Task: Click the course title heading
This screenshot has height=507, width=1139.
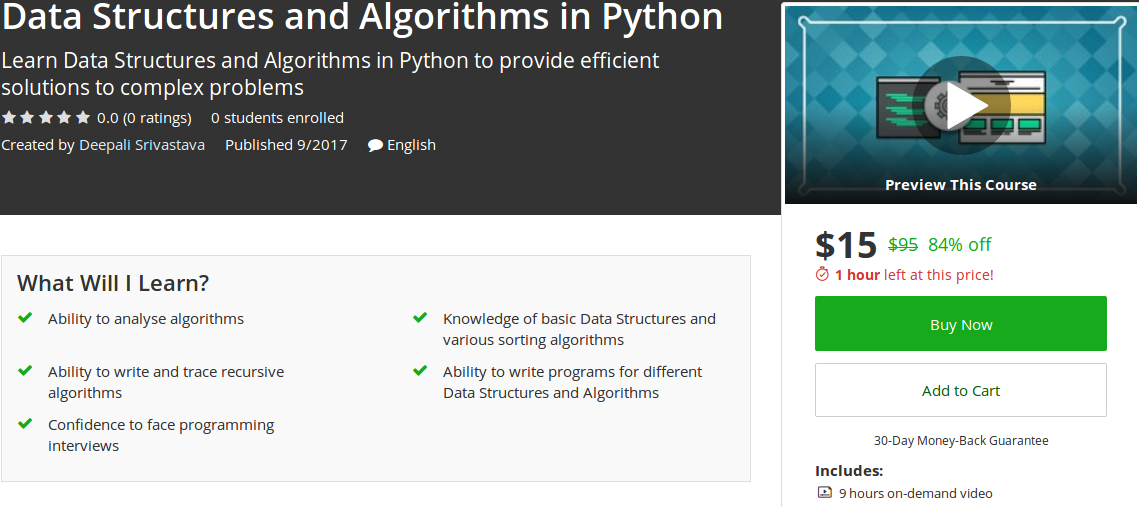Action: [x=362, y=17]
